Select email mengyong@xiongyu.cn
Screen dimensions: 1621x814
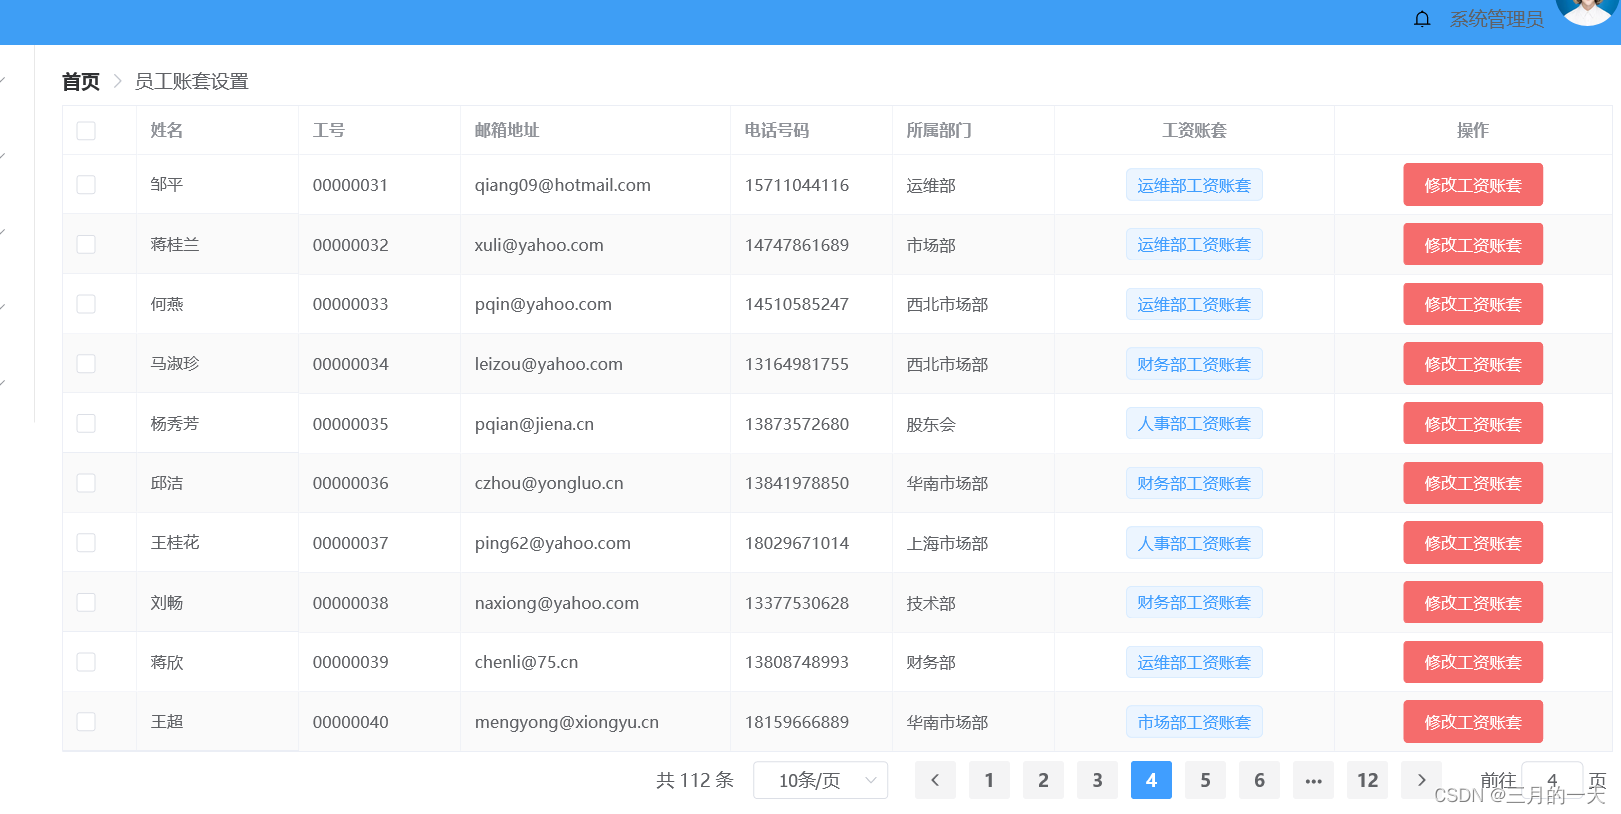point(567,722)
